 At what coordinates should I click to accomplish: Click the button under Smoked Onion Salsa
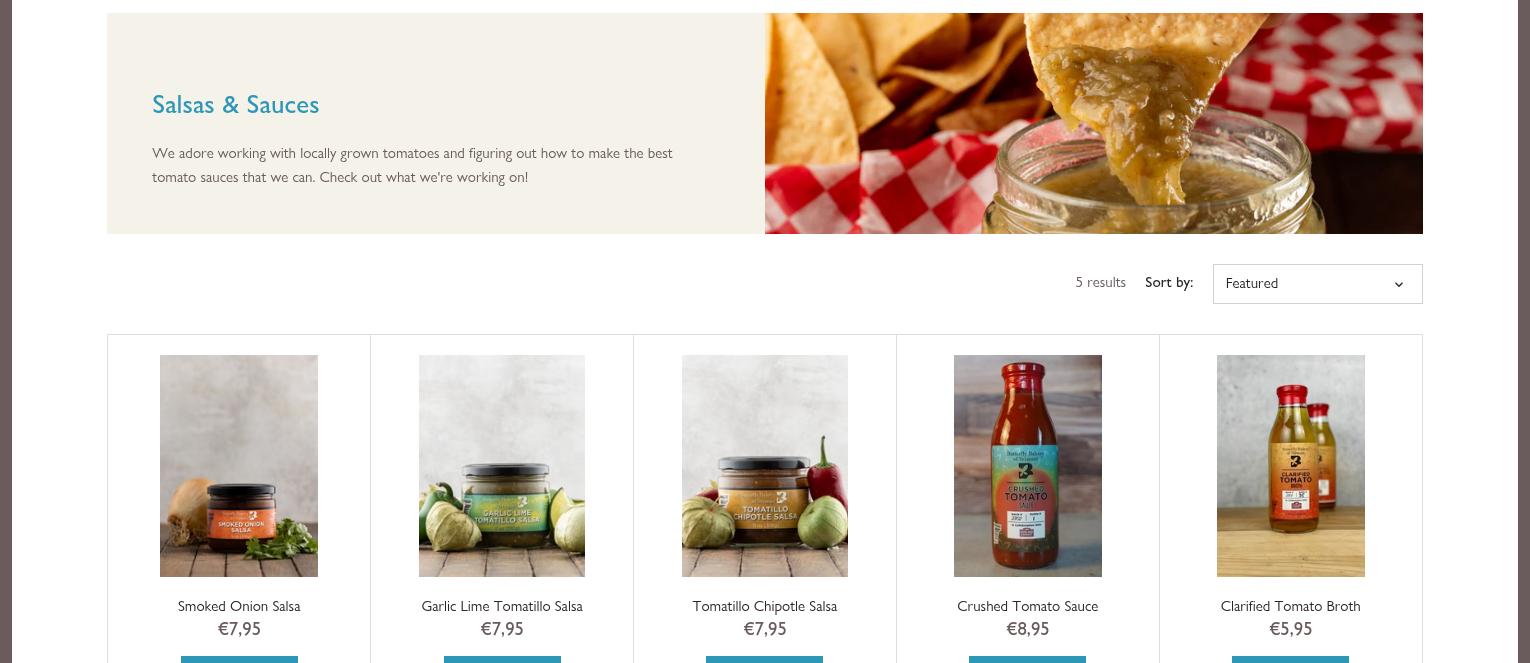tap(239, 659)
